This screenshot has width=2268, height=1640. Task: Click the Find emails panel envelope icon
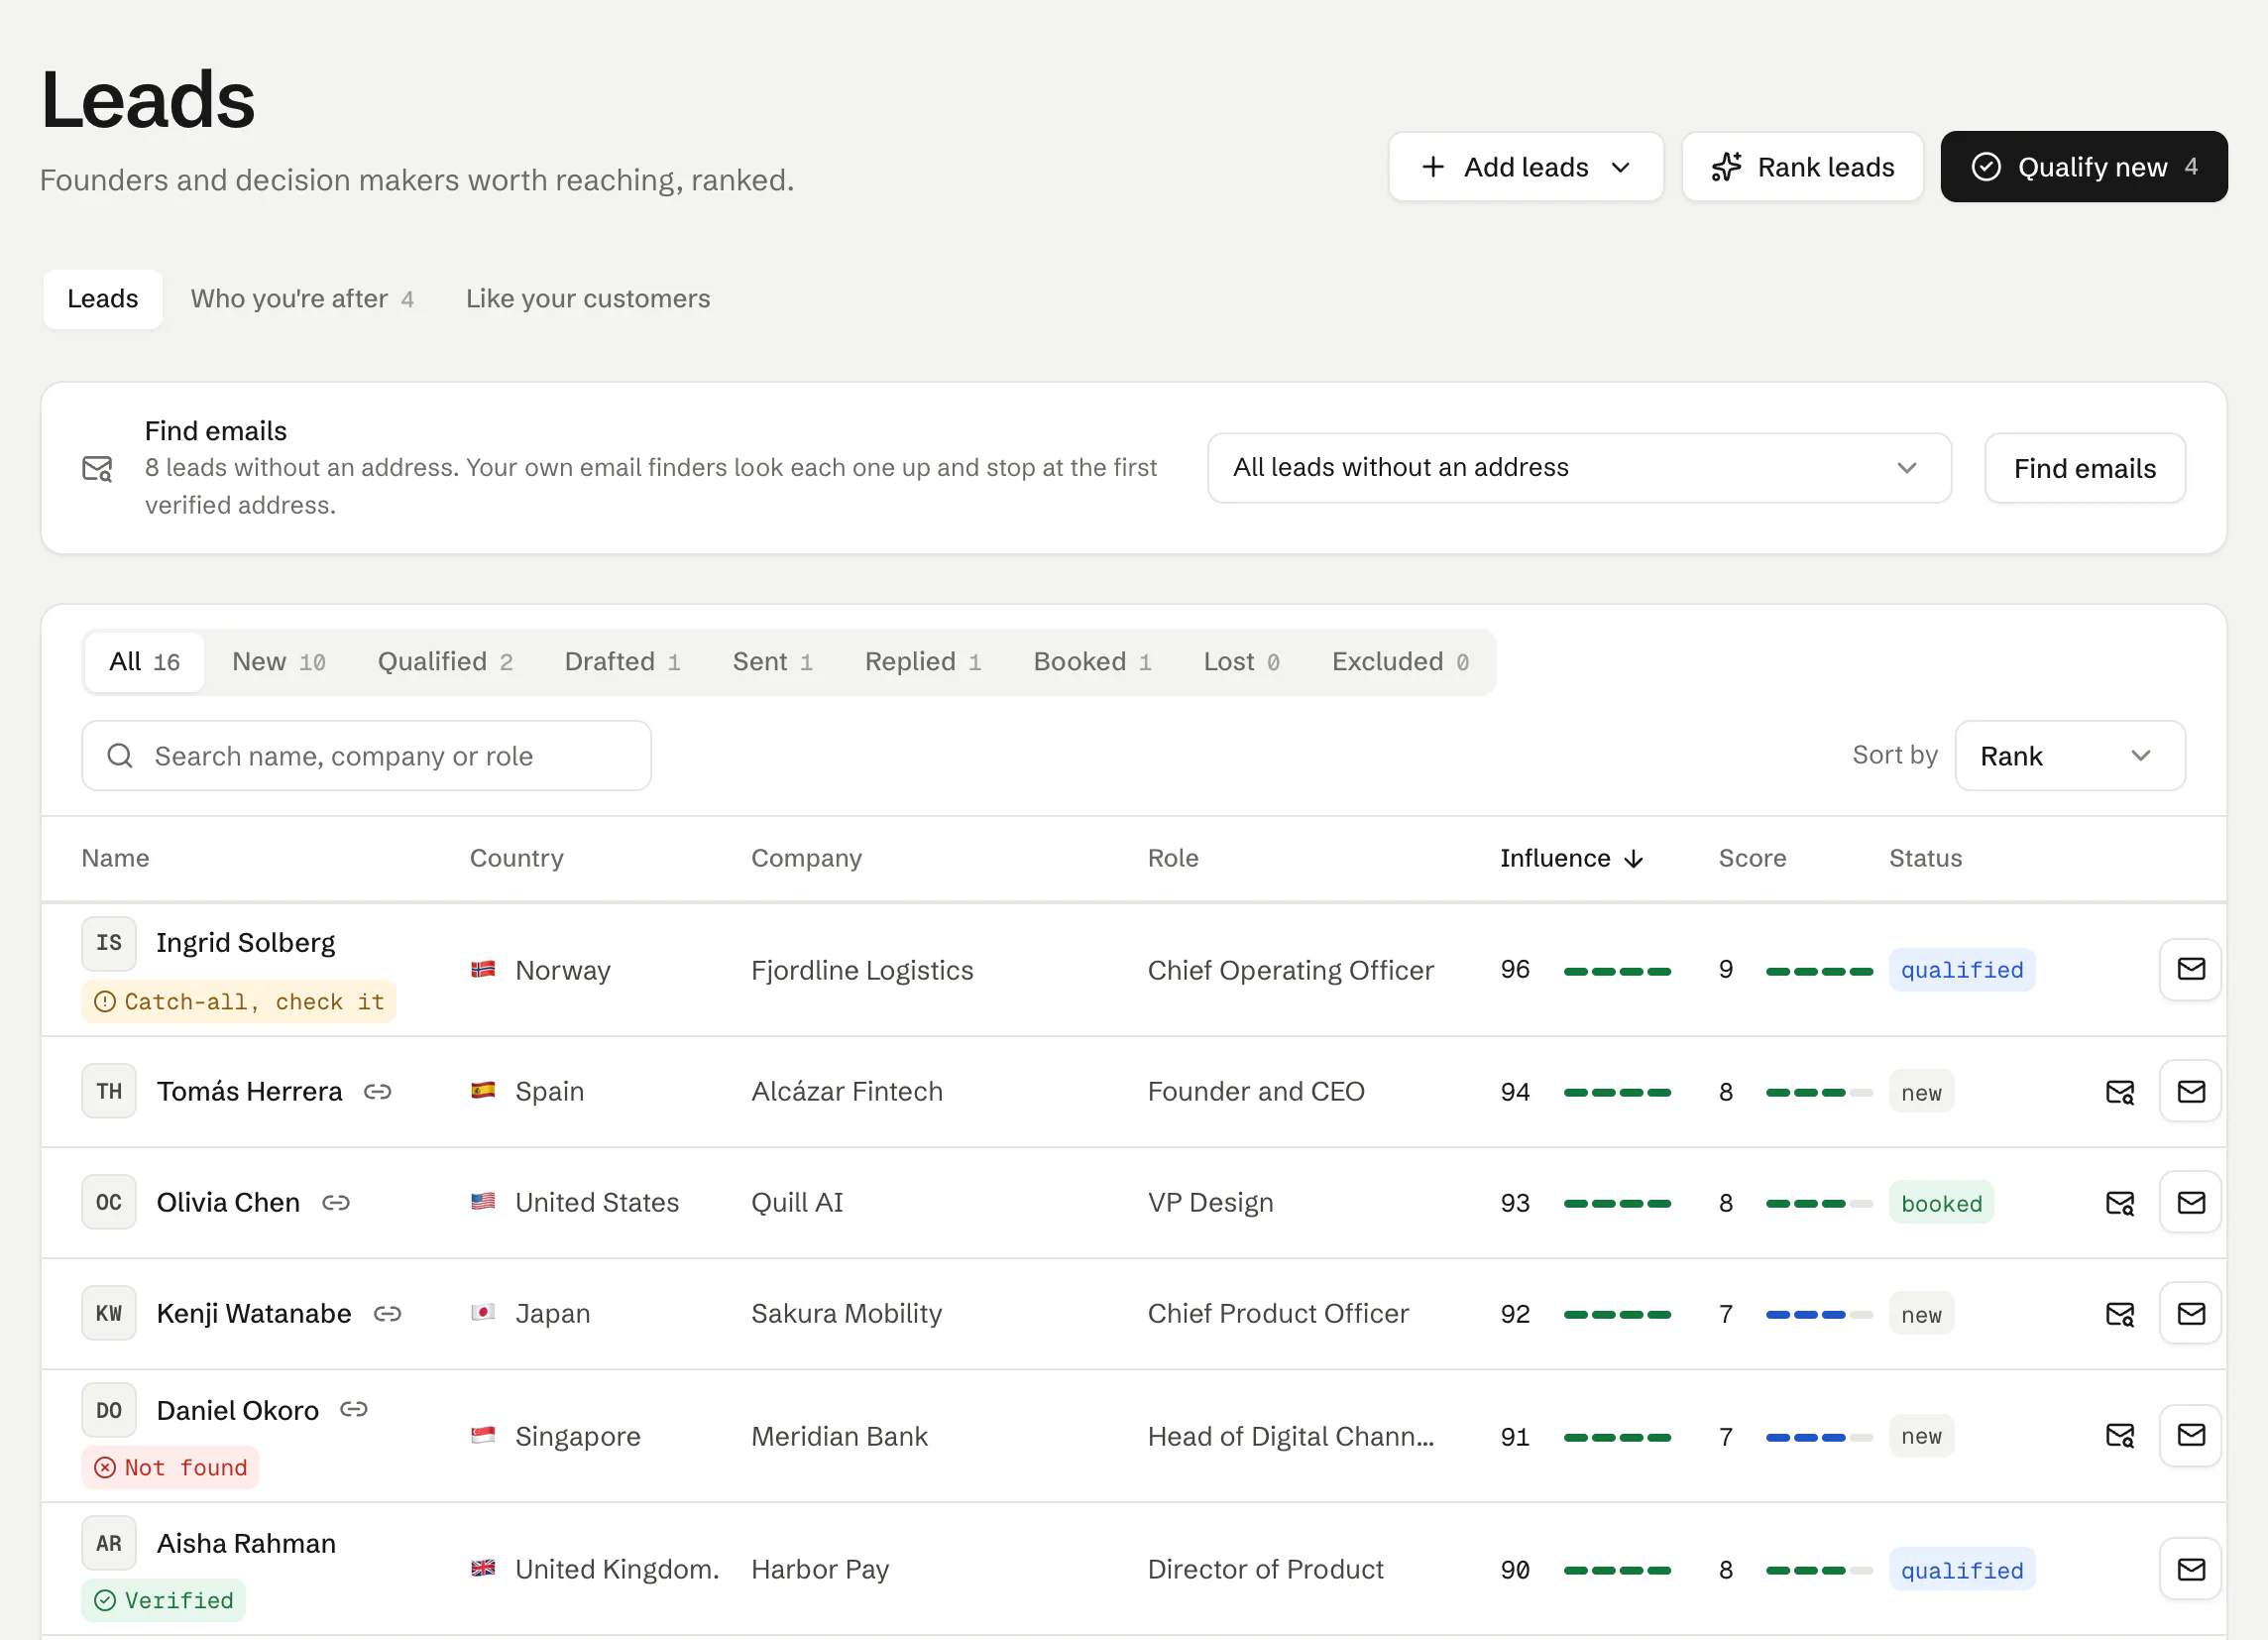tap(97, 468)
